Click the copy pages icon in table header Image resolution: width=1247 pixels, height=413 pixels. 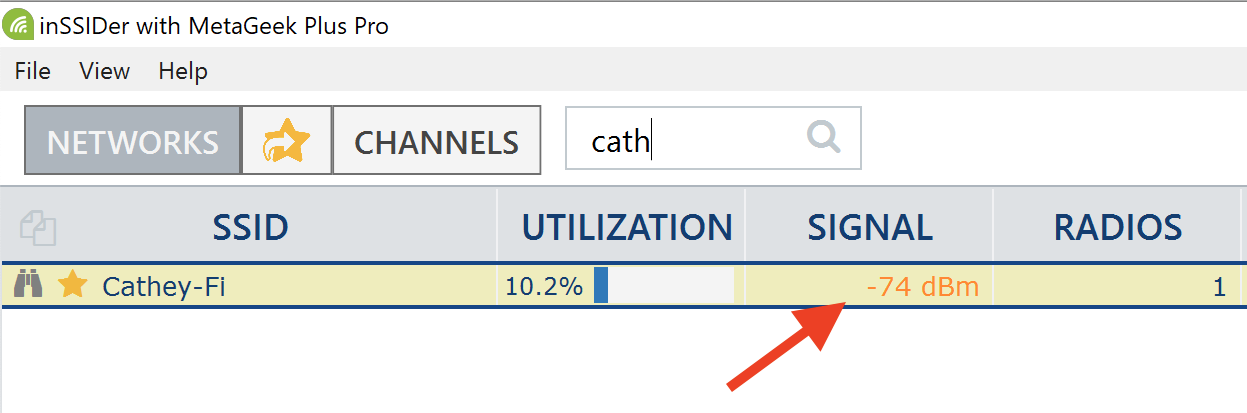[x=38, y=228]
